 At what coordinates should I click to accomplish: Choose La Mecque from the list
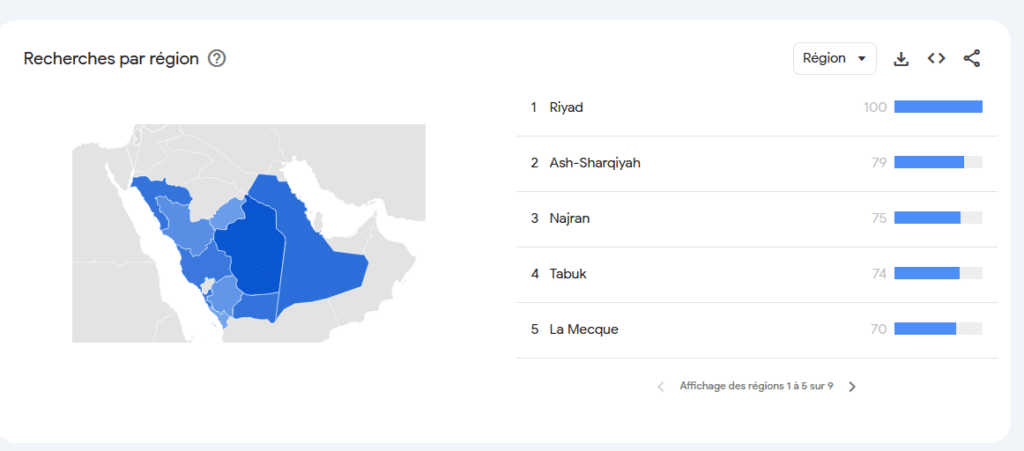pos(583,329)
